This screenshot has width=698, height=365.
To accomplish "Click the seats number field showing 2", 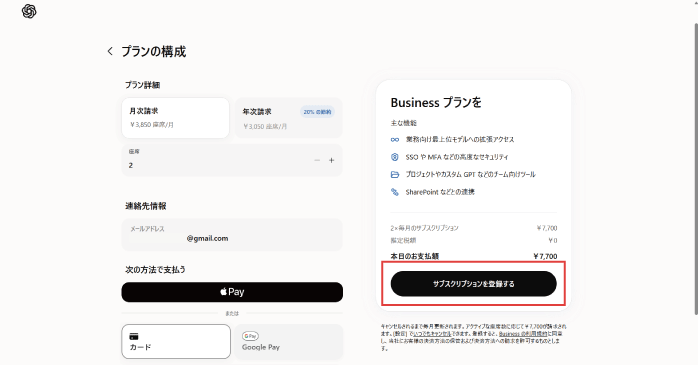I will pos(232,160).
